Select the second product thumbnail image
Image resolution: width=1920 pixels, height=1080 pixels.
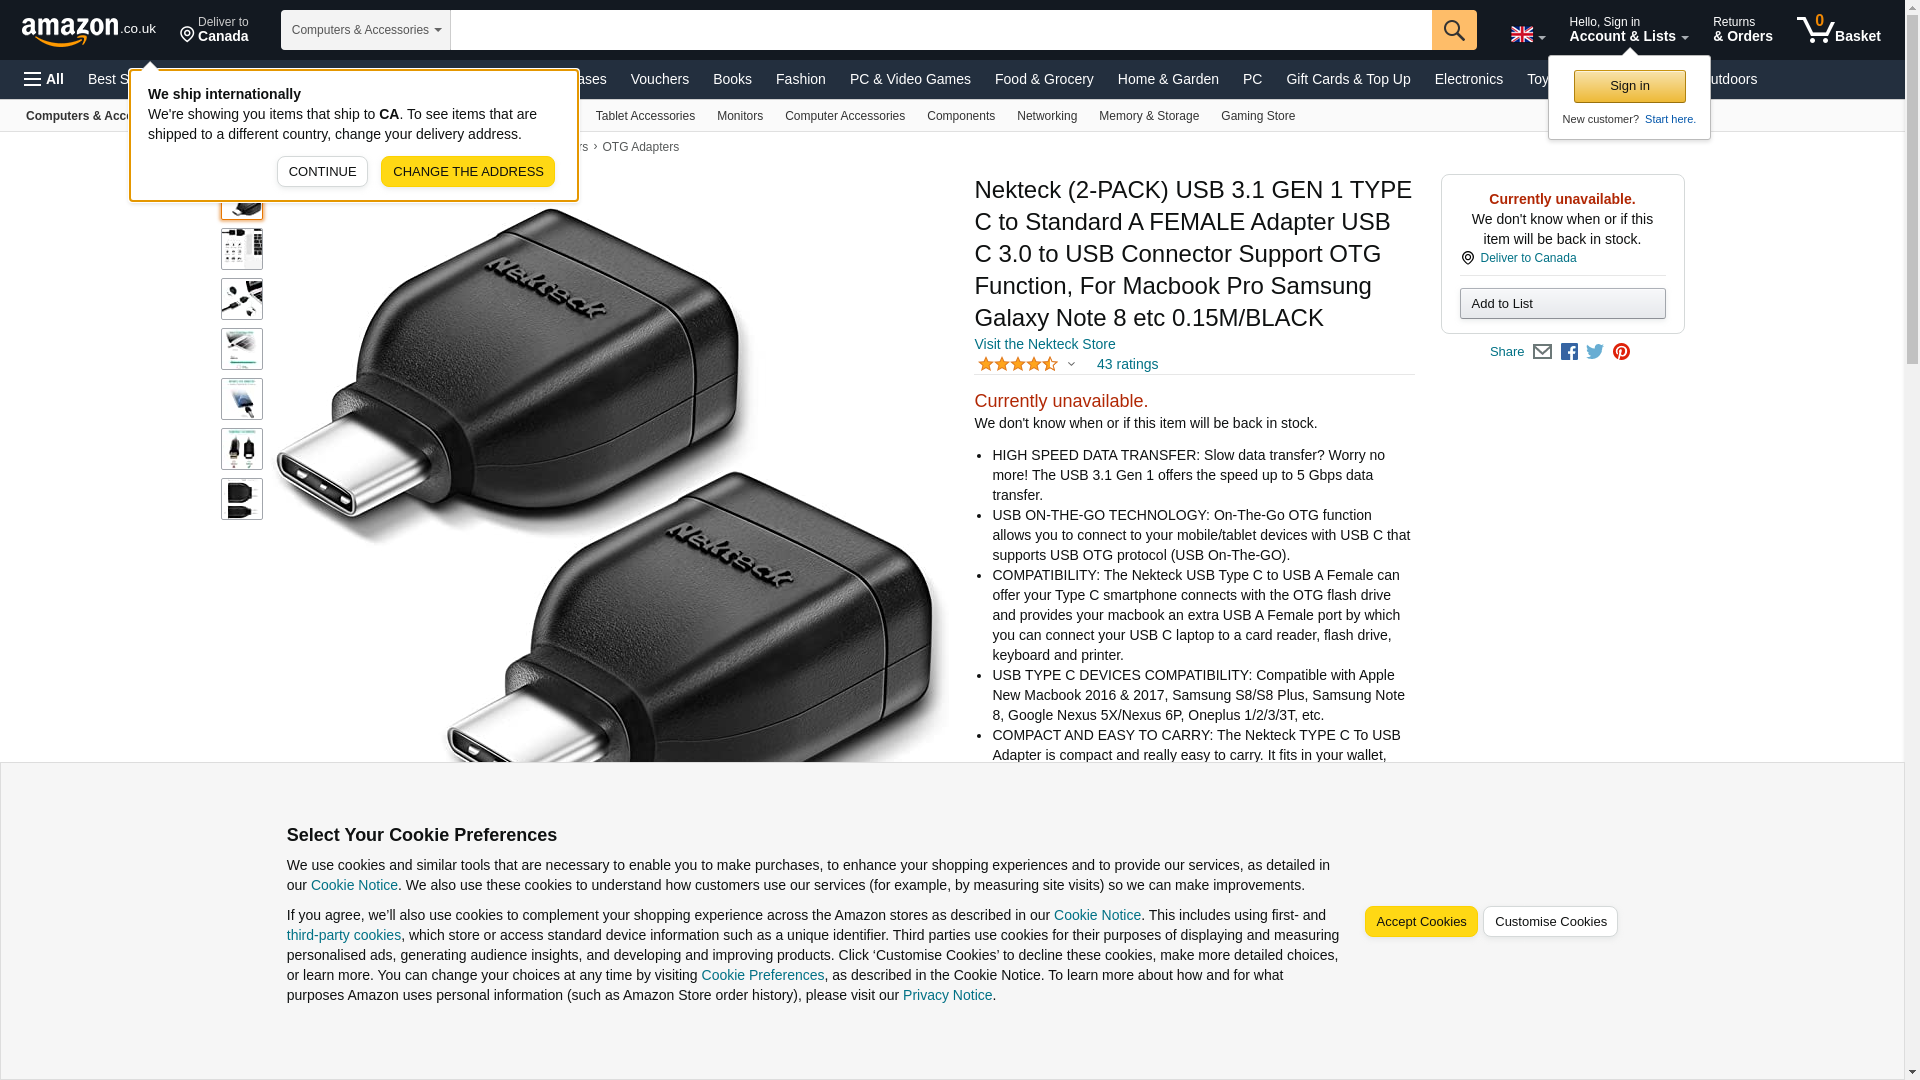point(242,249)
